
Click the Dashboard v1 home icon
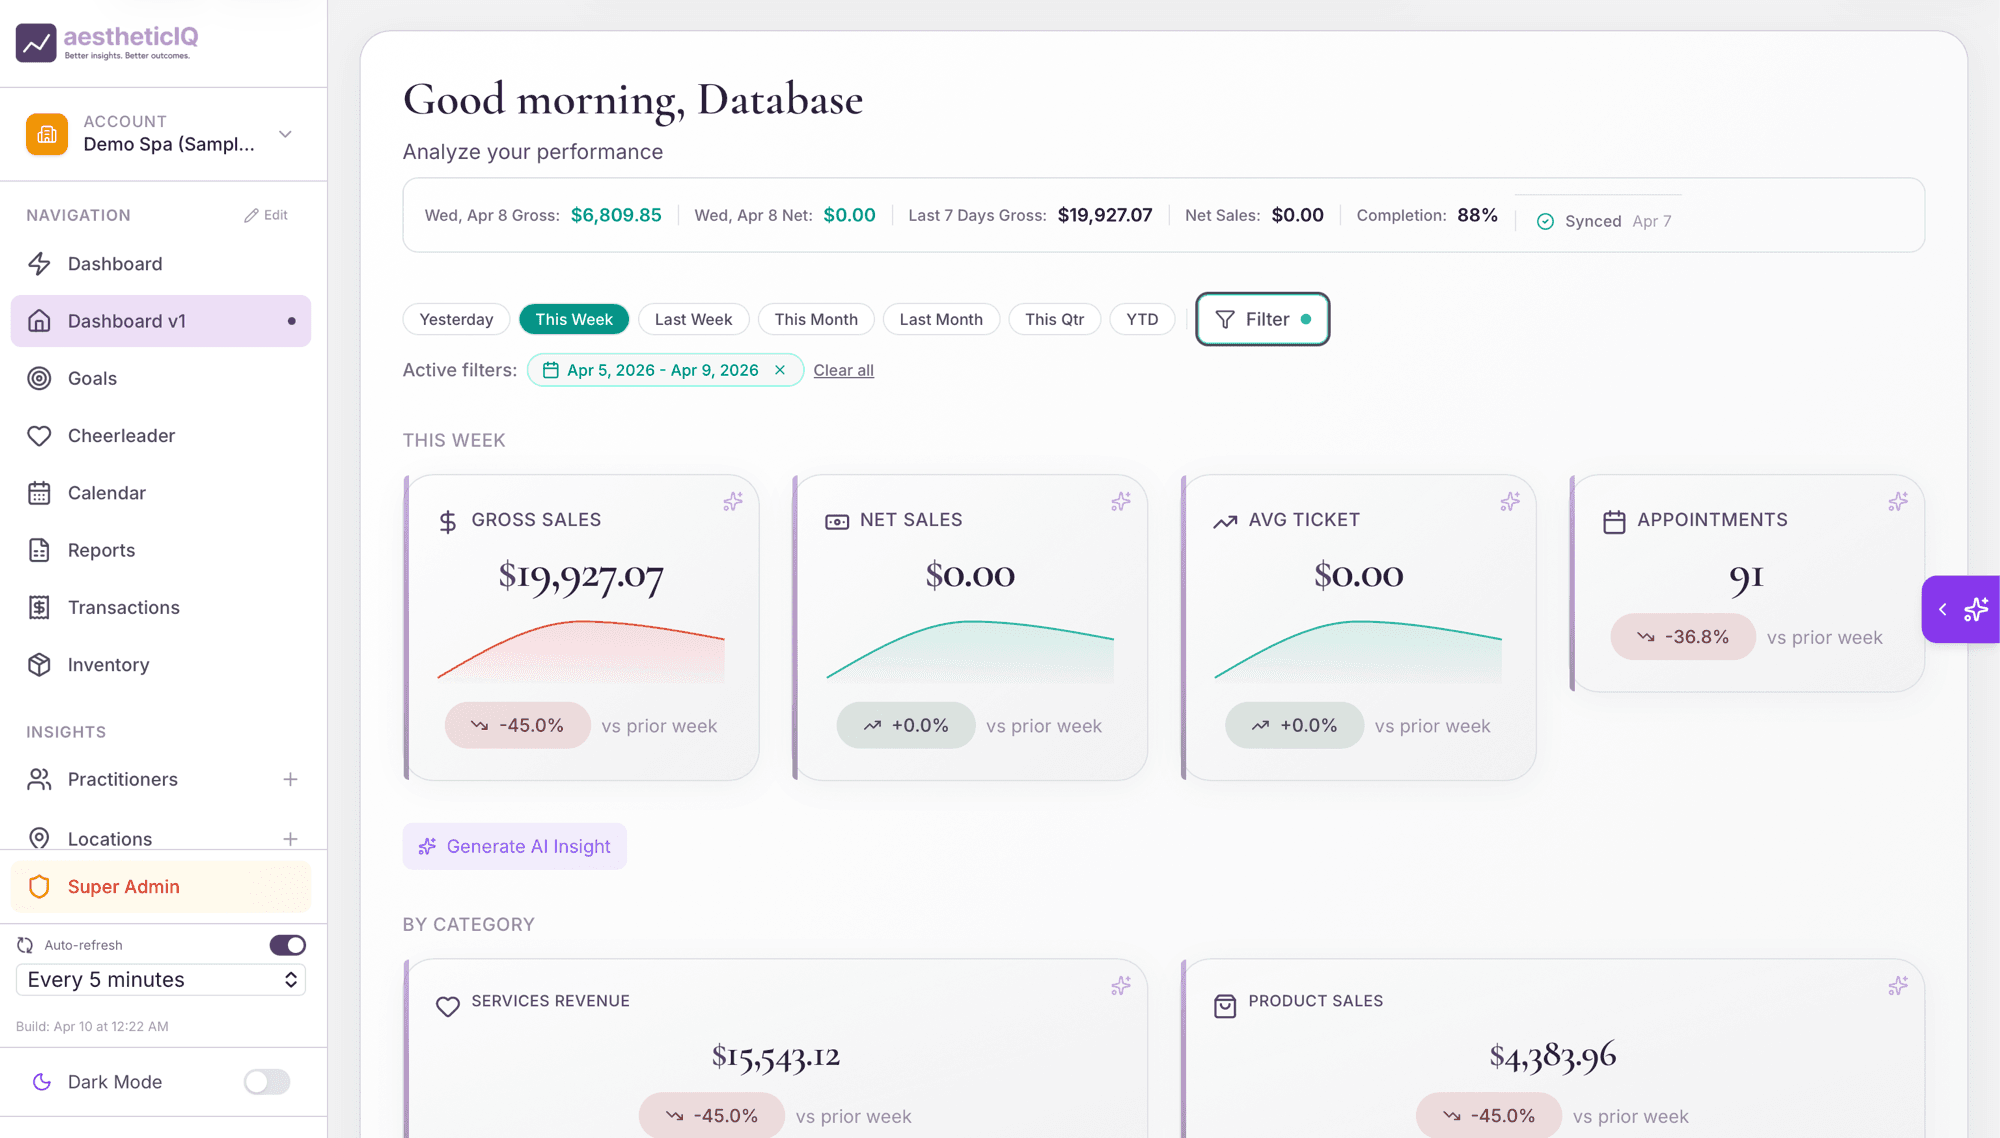(39, 321)
